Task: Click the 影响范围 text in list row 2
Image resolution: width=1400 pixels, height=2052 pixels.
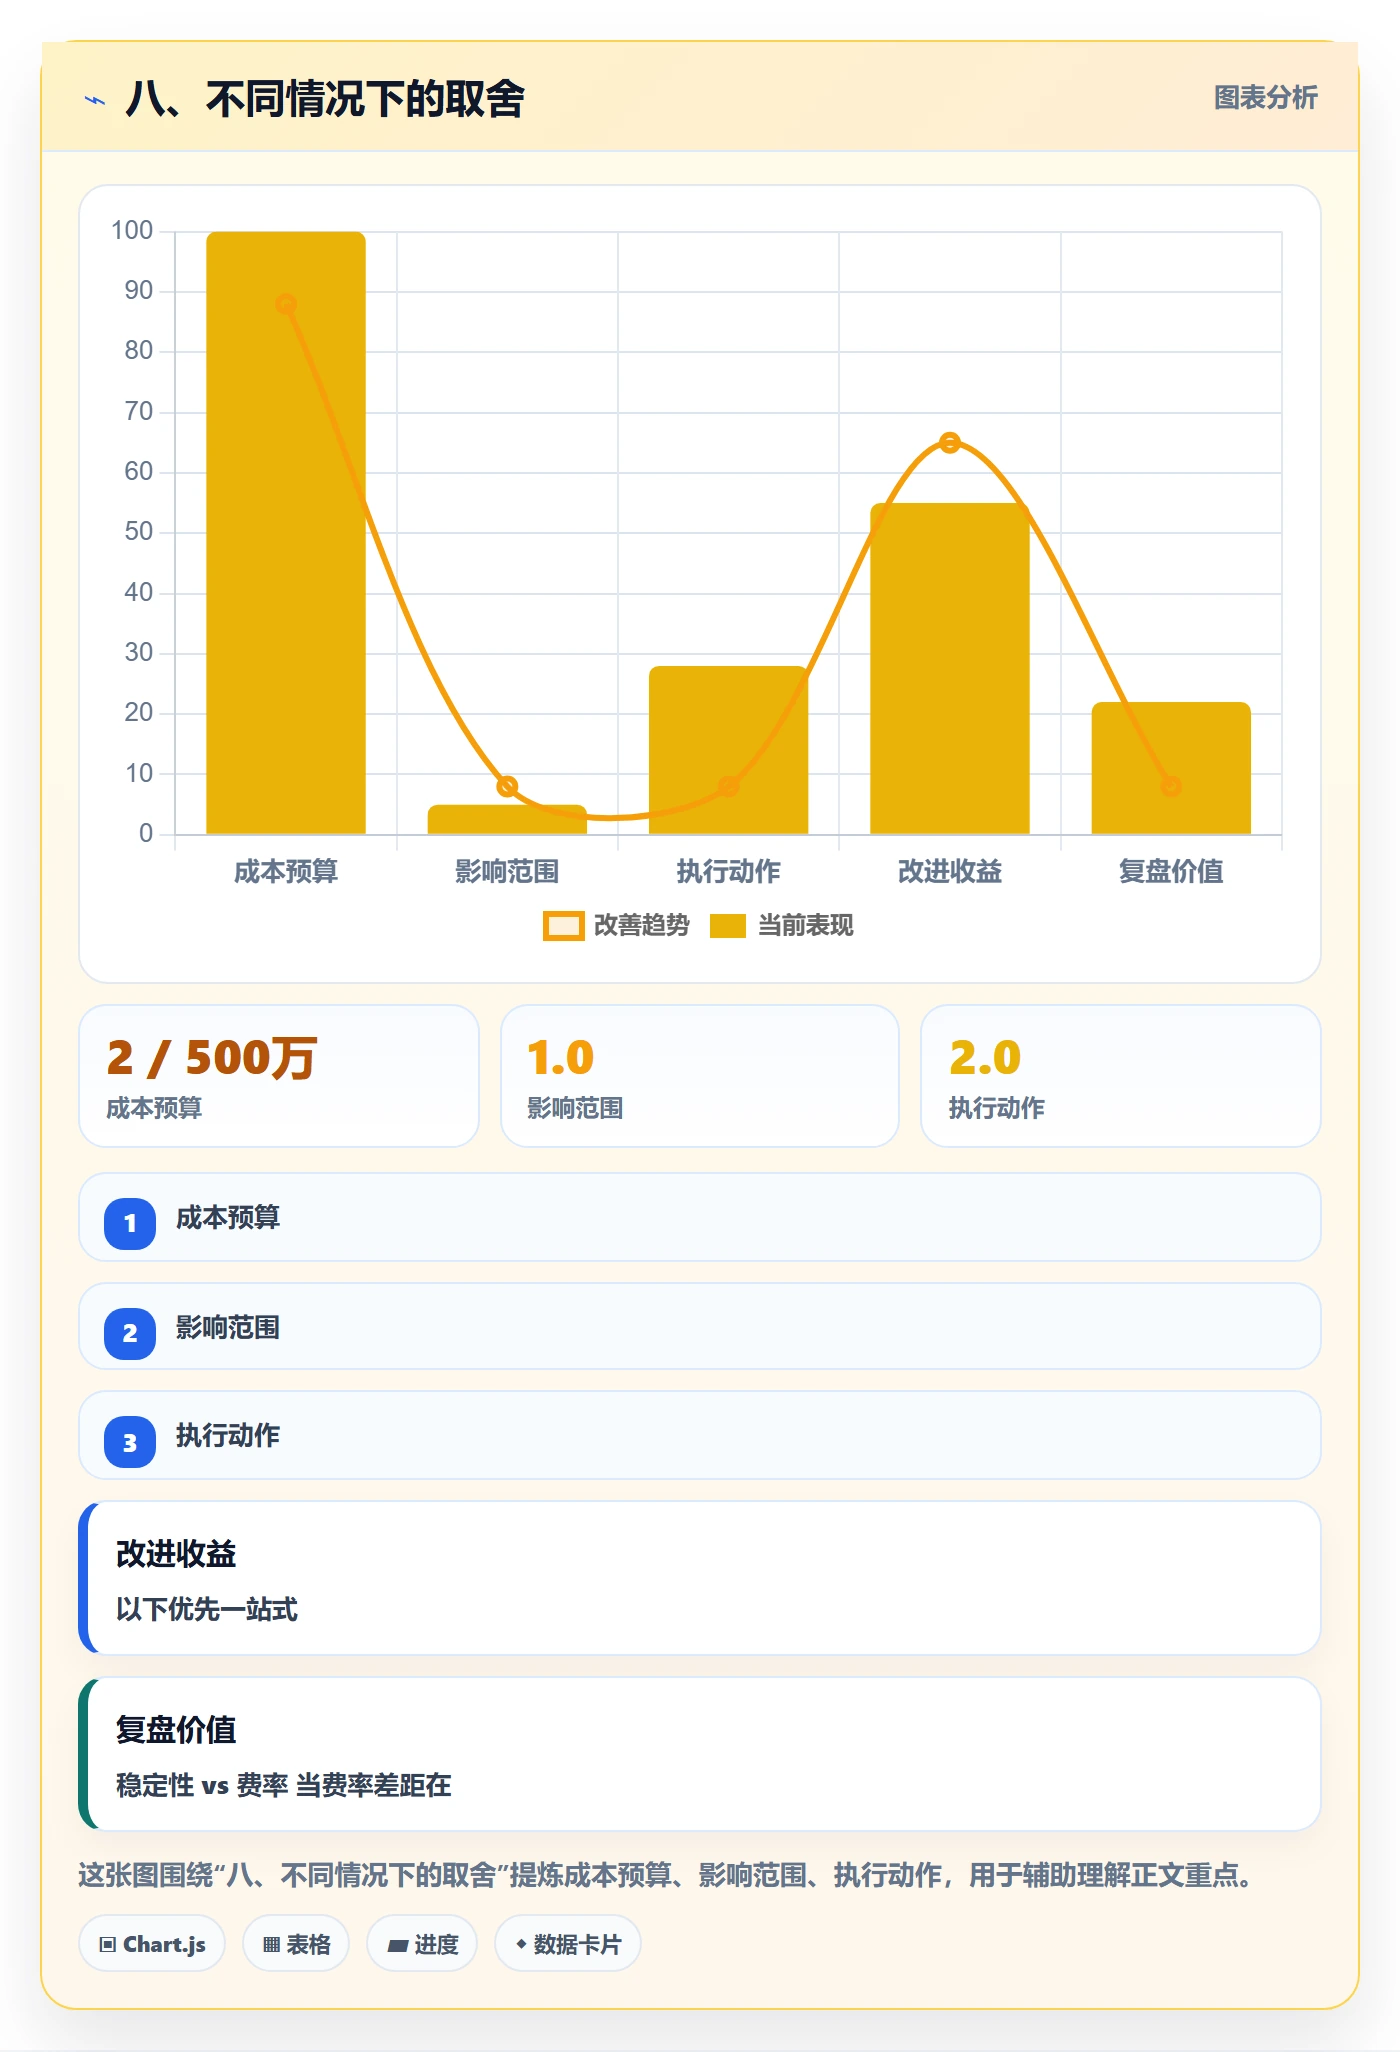Action: (228, 1328)
